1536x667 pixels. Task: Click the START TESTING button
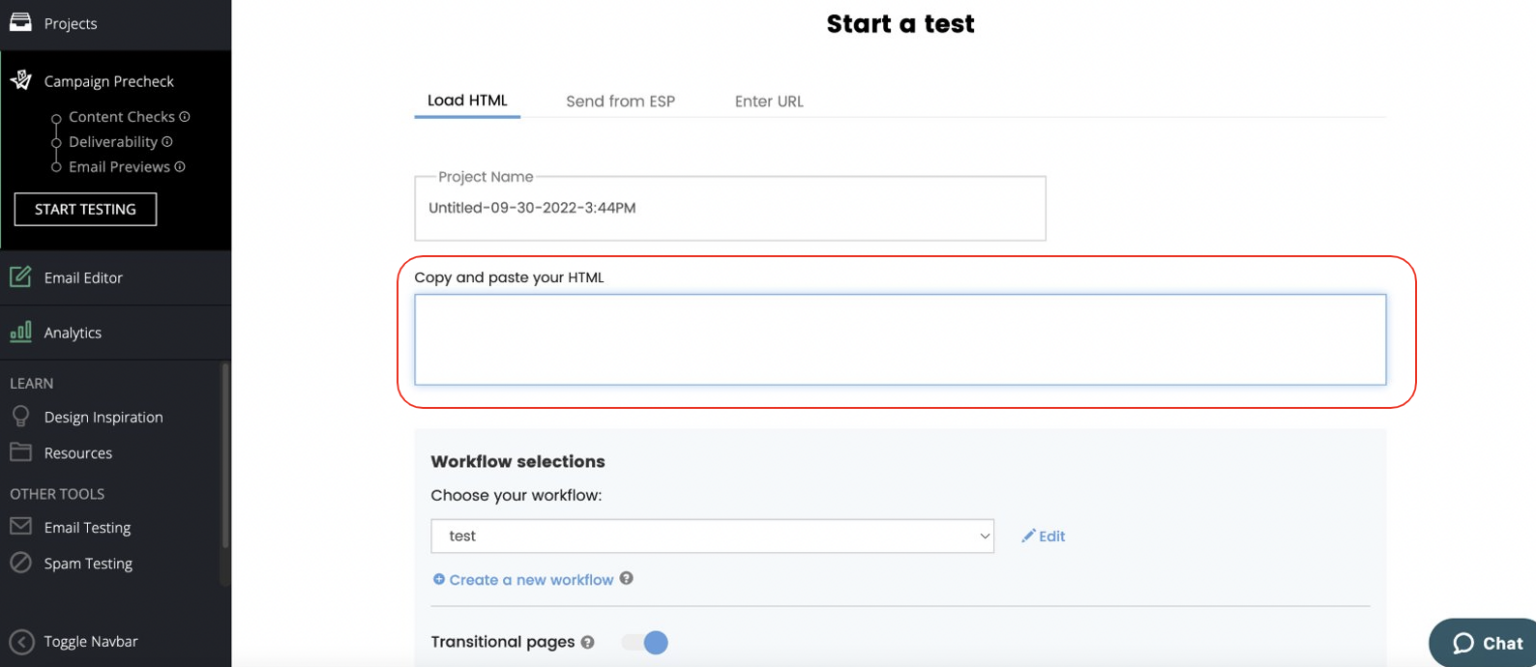click(85, 209)
